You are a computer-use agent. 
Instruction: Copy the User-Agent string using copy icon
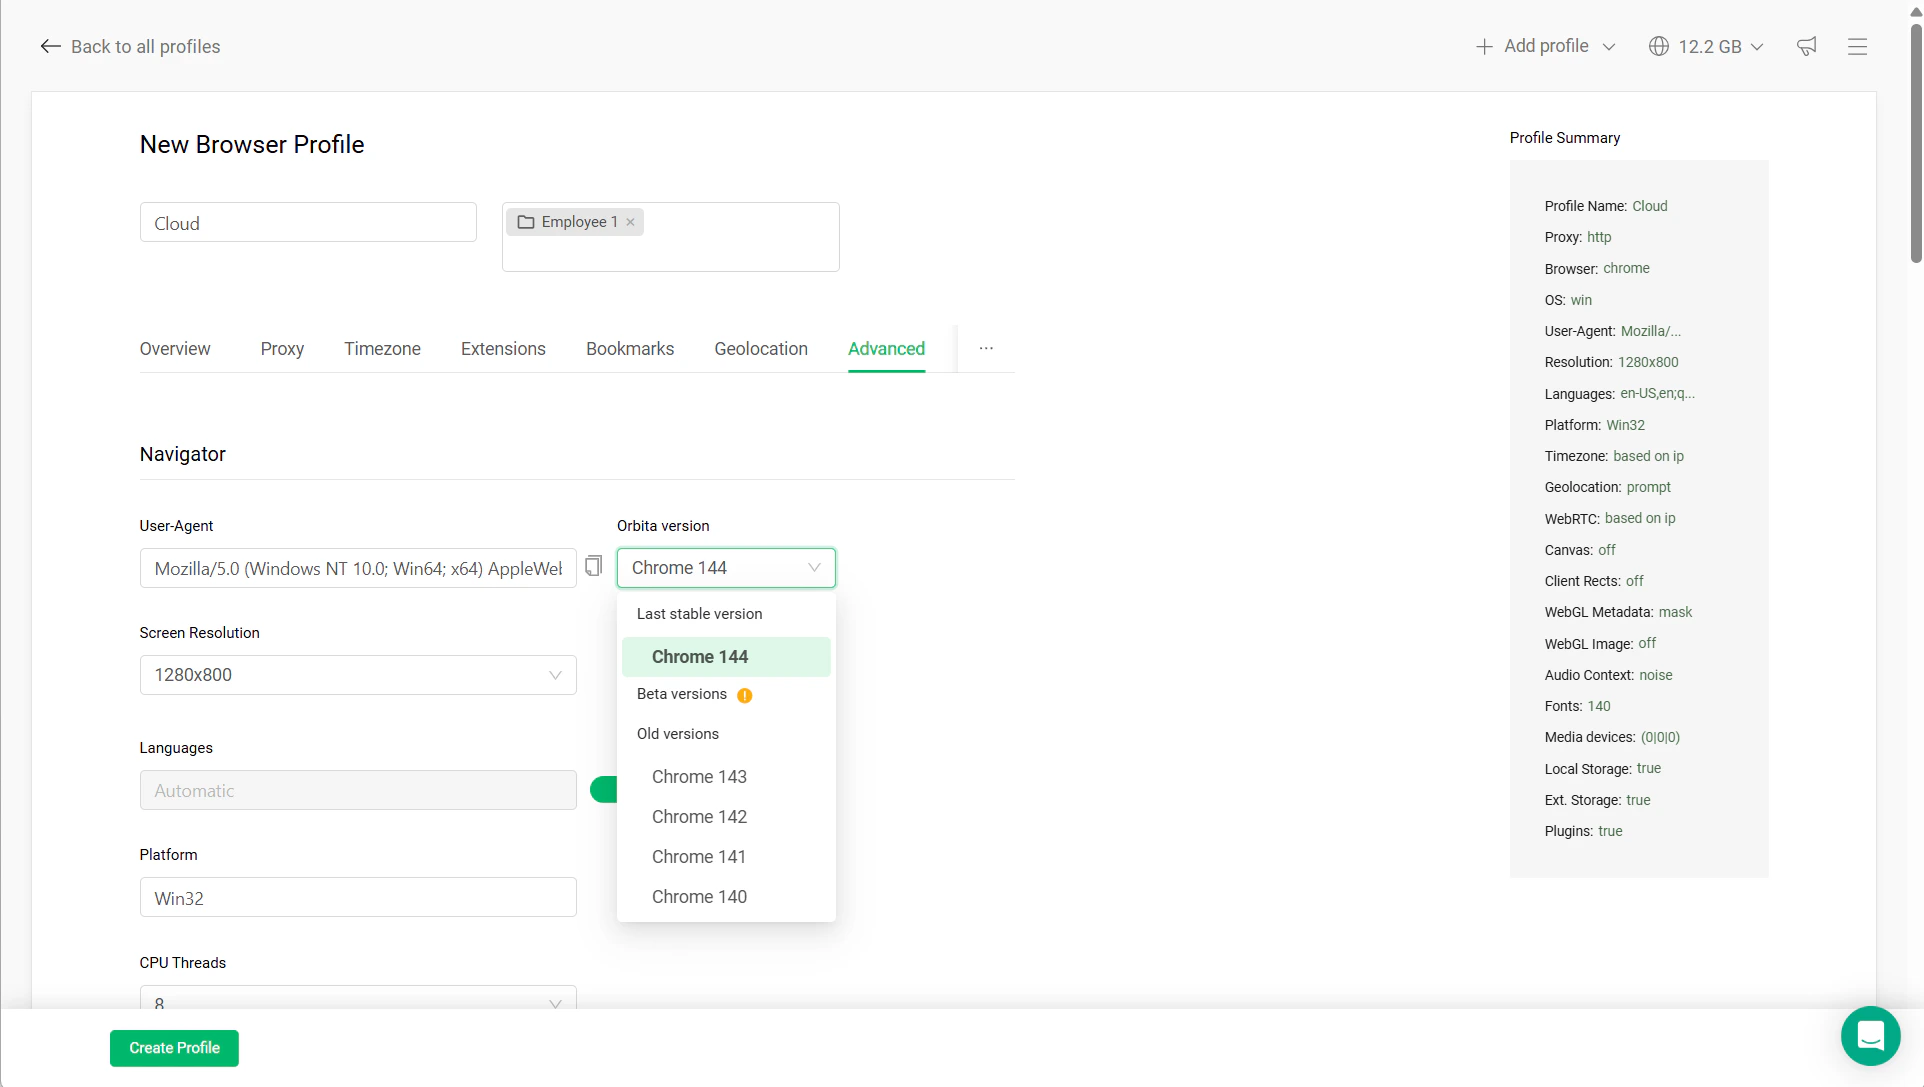pyautogui.click(x=593, y=566)
